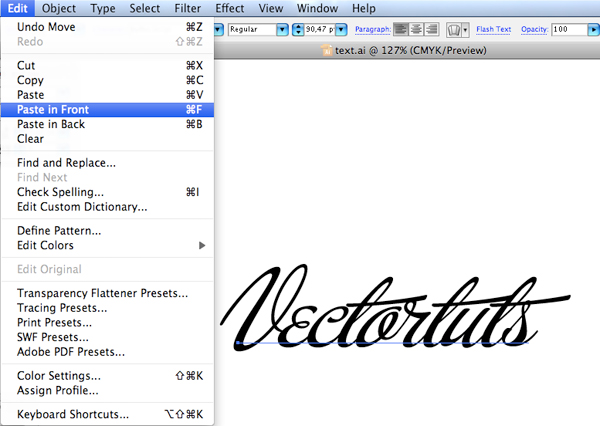Click the Opacity link

[534, 29]
